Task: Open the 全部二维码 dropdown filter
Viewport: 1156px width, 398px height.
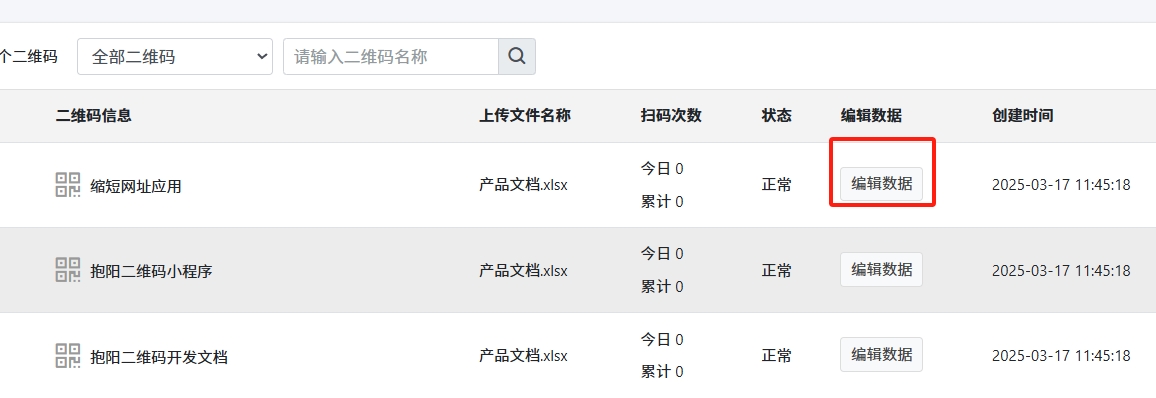Action: tap(175, 57)
